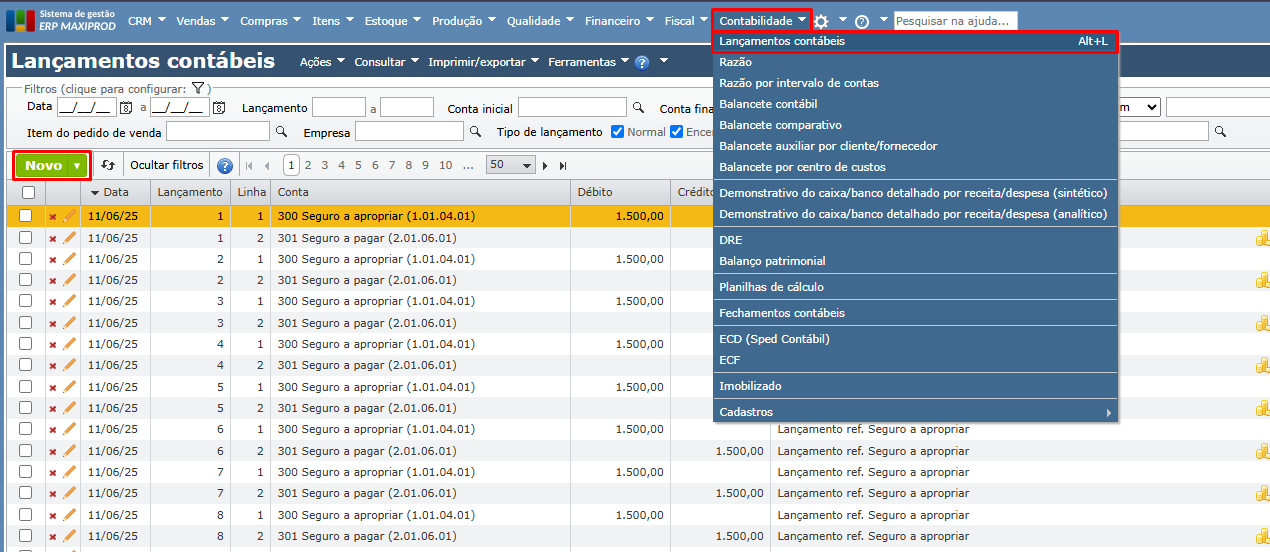Image resolution: width=1270 pixels, height=552 pixels.
Task: Open the filter funnel configuration icon
Action: 198,89
